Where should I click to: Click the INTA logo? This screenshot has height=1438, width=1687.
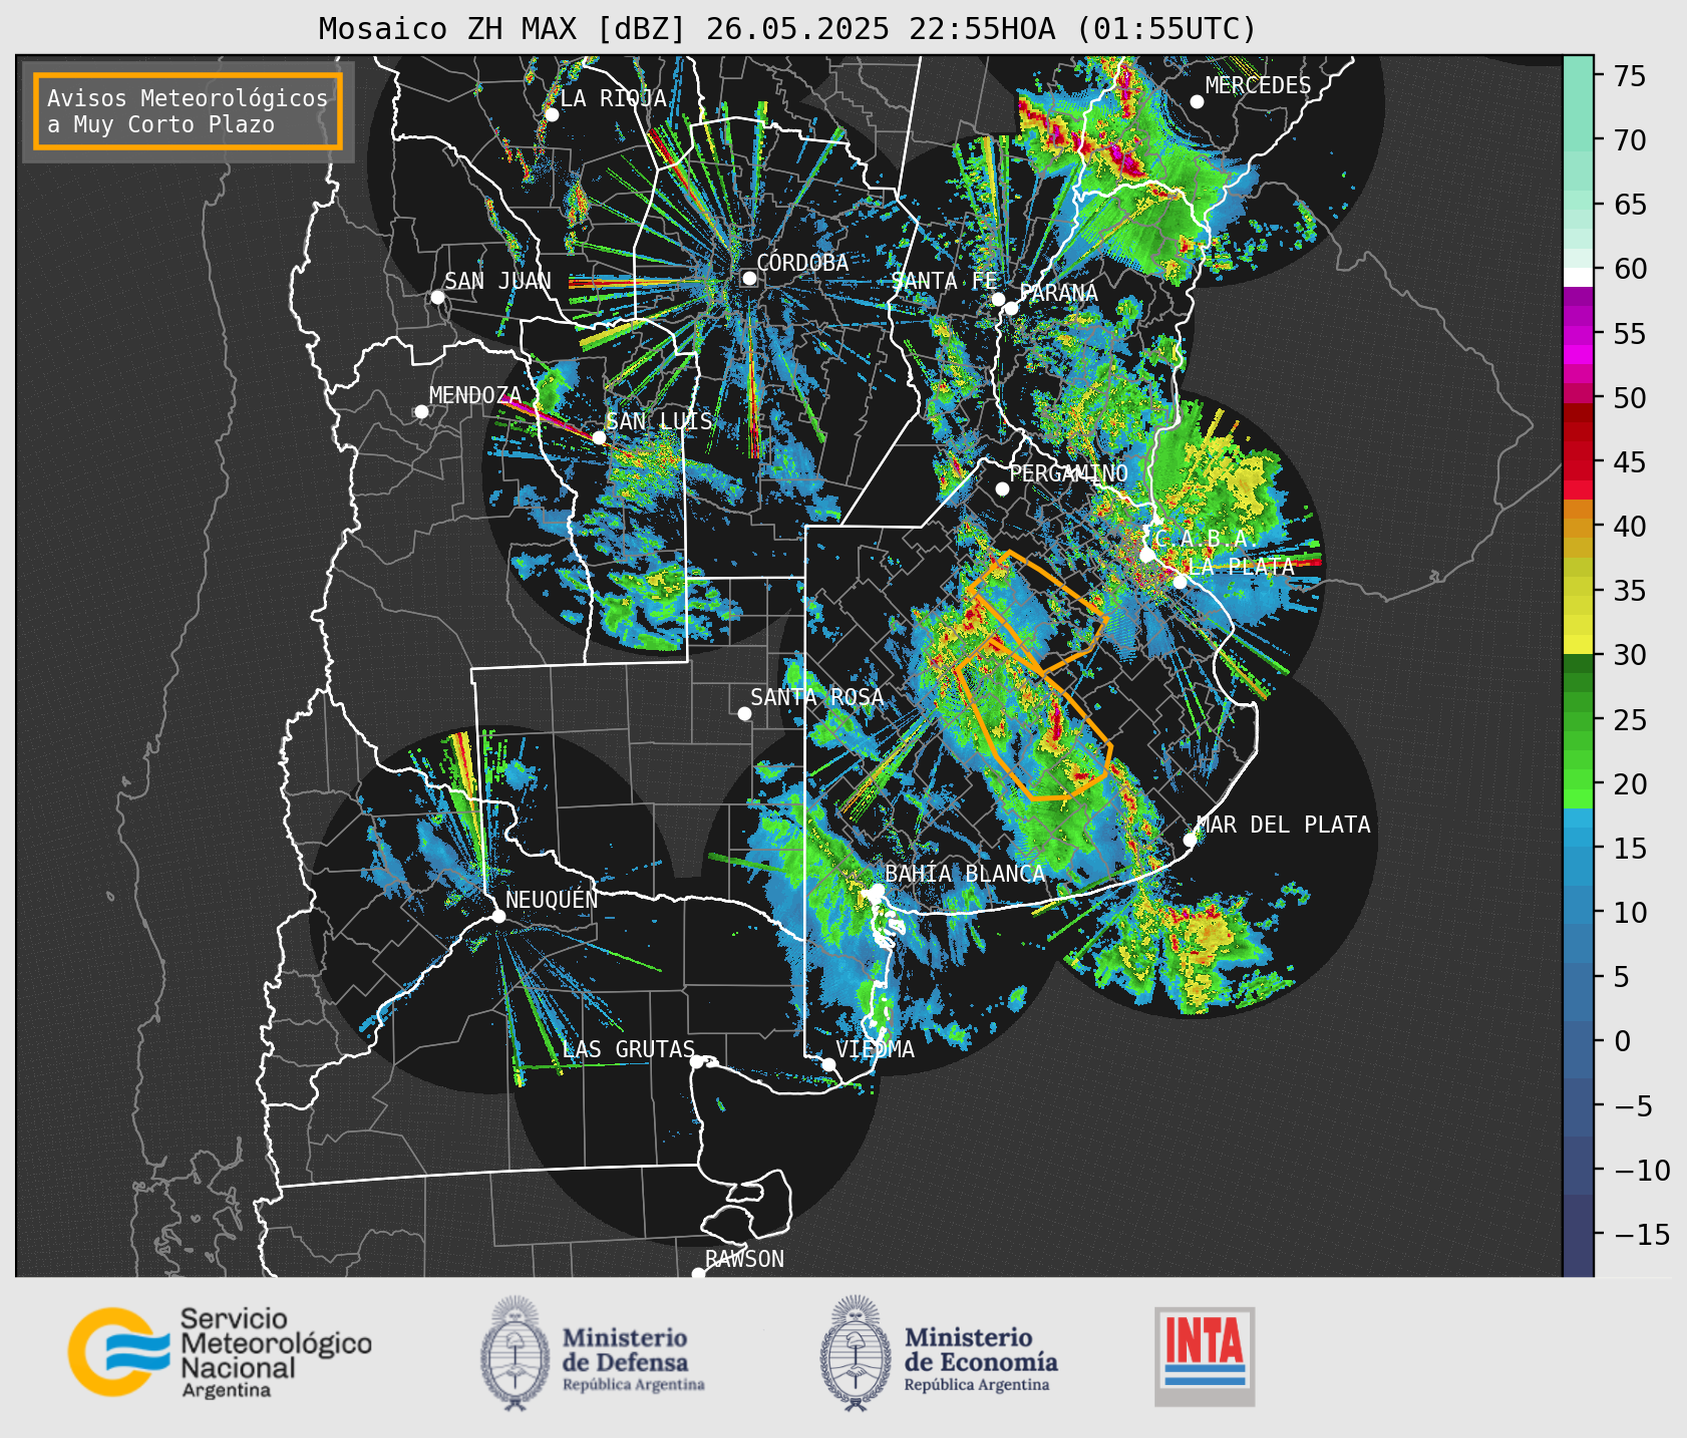click(1204, 1356)
